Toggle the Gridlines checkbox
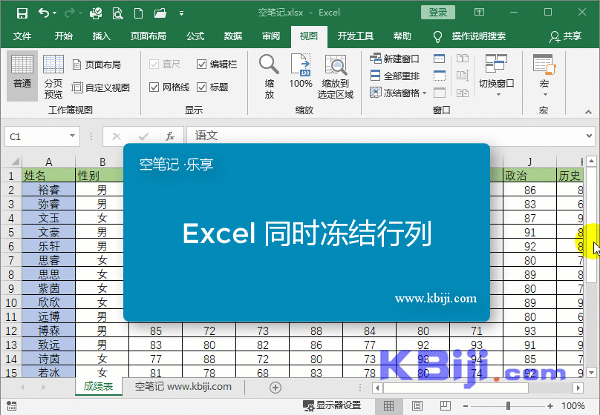Viewport: 600px width, 415px height. 154,87
